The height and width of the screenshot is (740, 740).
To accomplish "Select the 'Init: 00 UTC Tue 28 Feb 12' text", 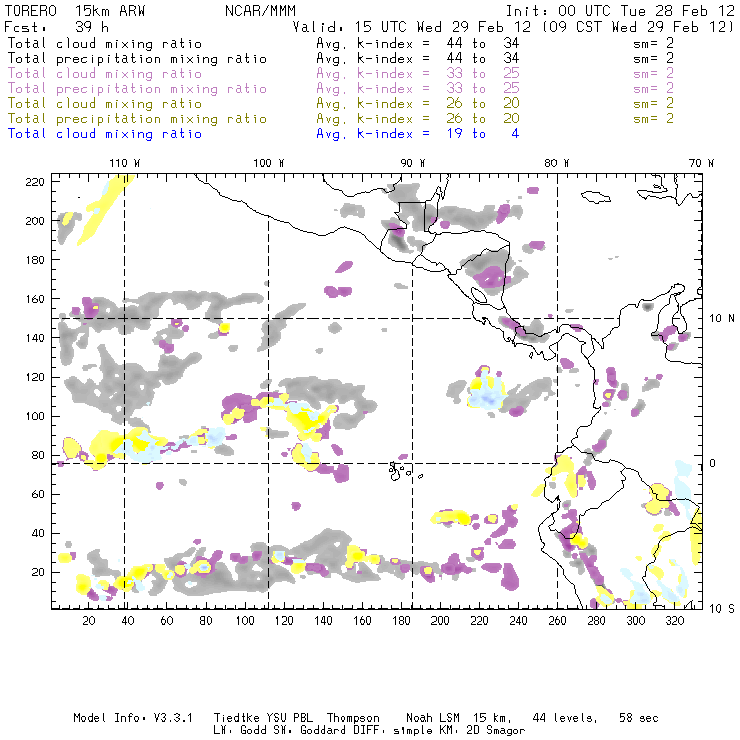I will click(620, 11).
